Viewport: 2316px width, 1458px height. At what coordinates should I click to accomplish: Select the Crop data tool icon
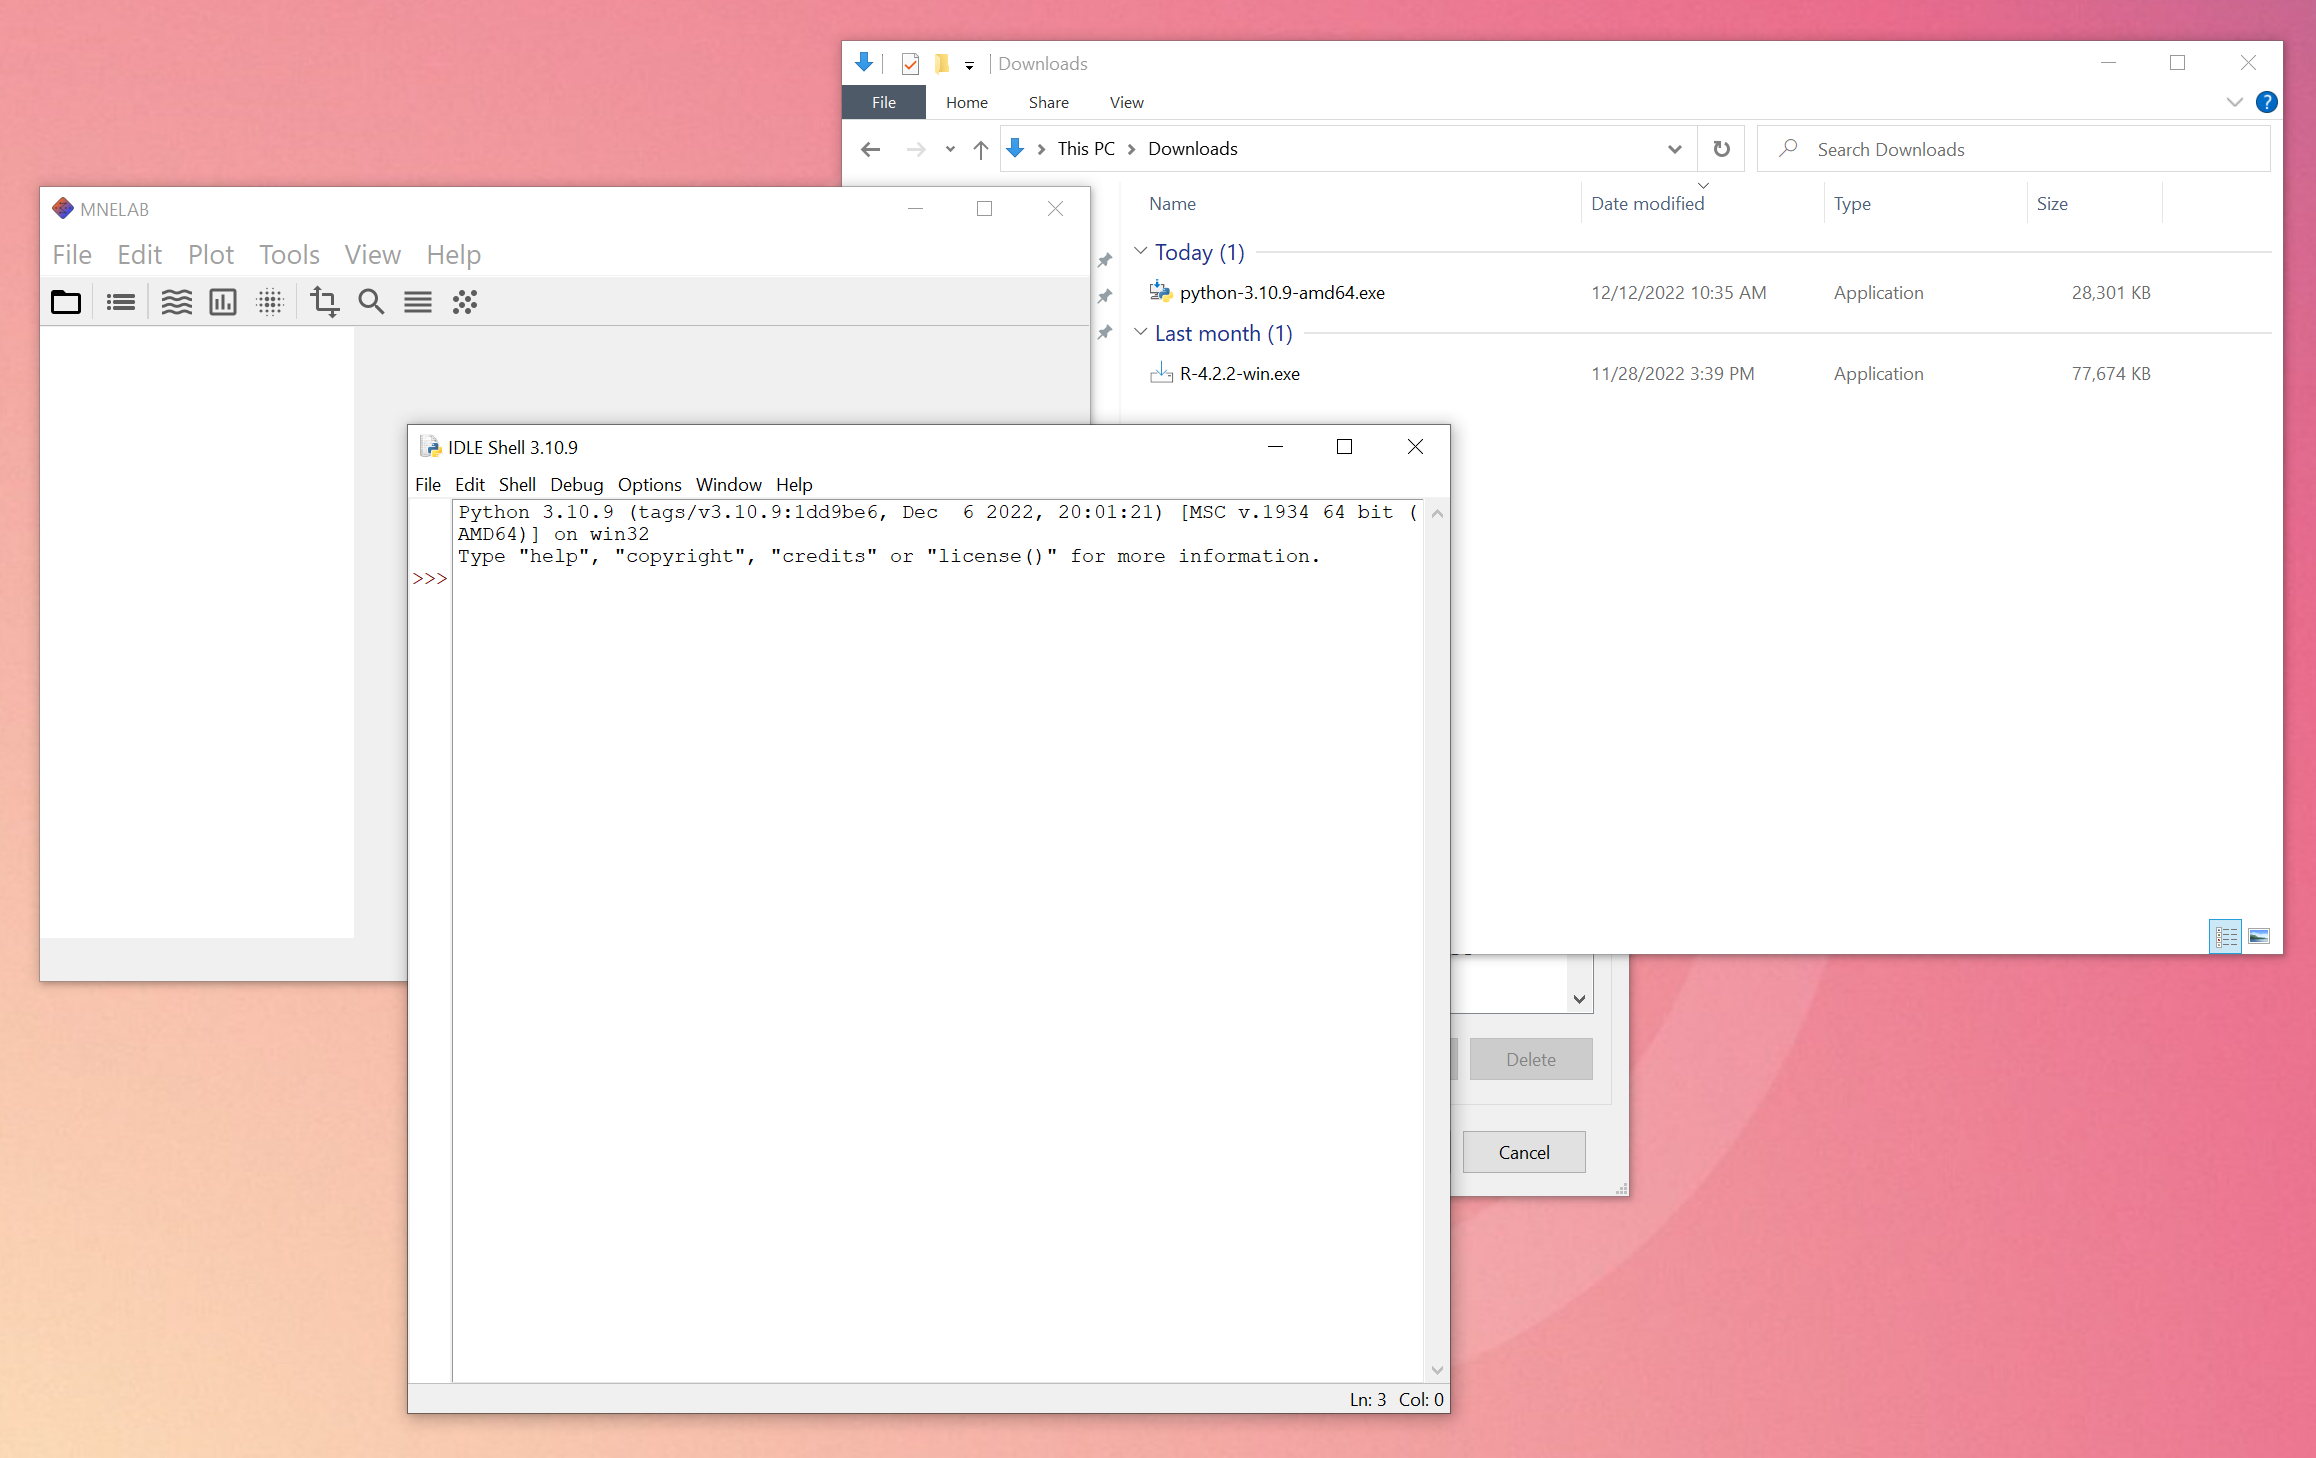pos(324,302)
